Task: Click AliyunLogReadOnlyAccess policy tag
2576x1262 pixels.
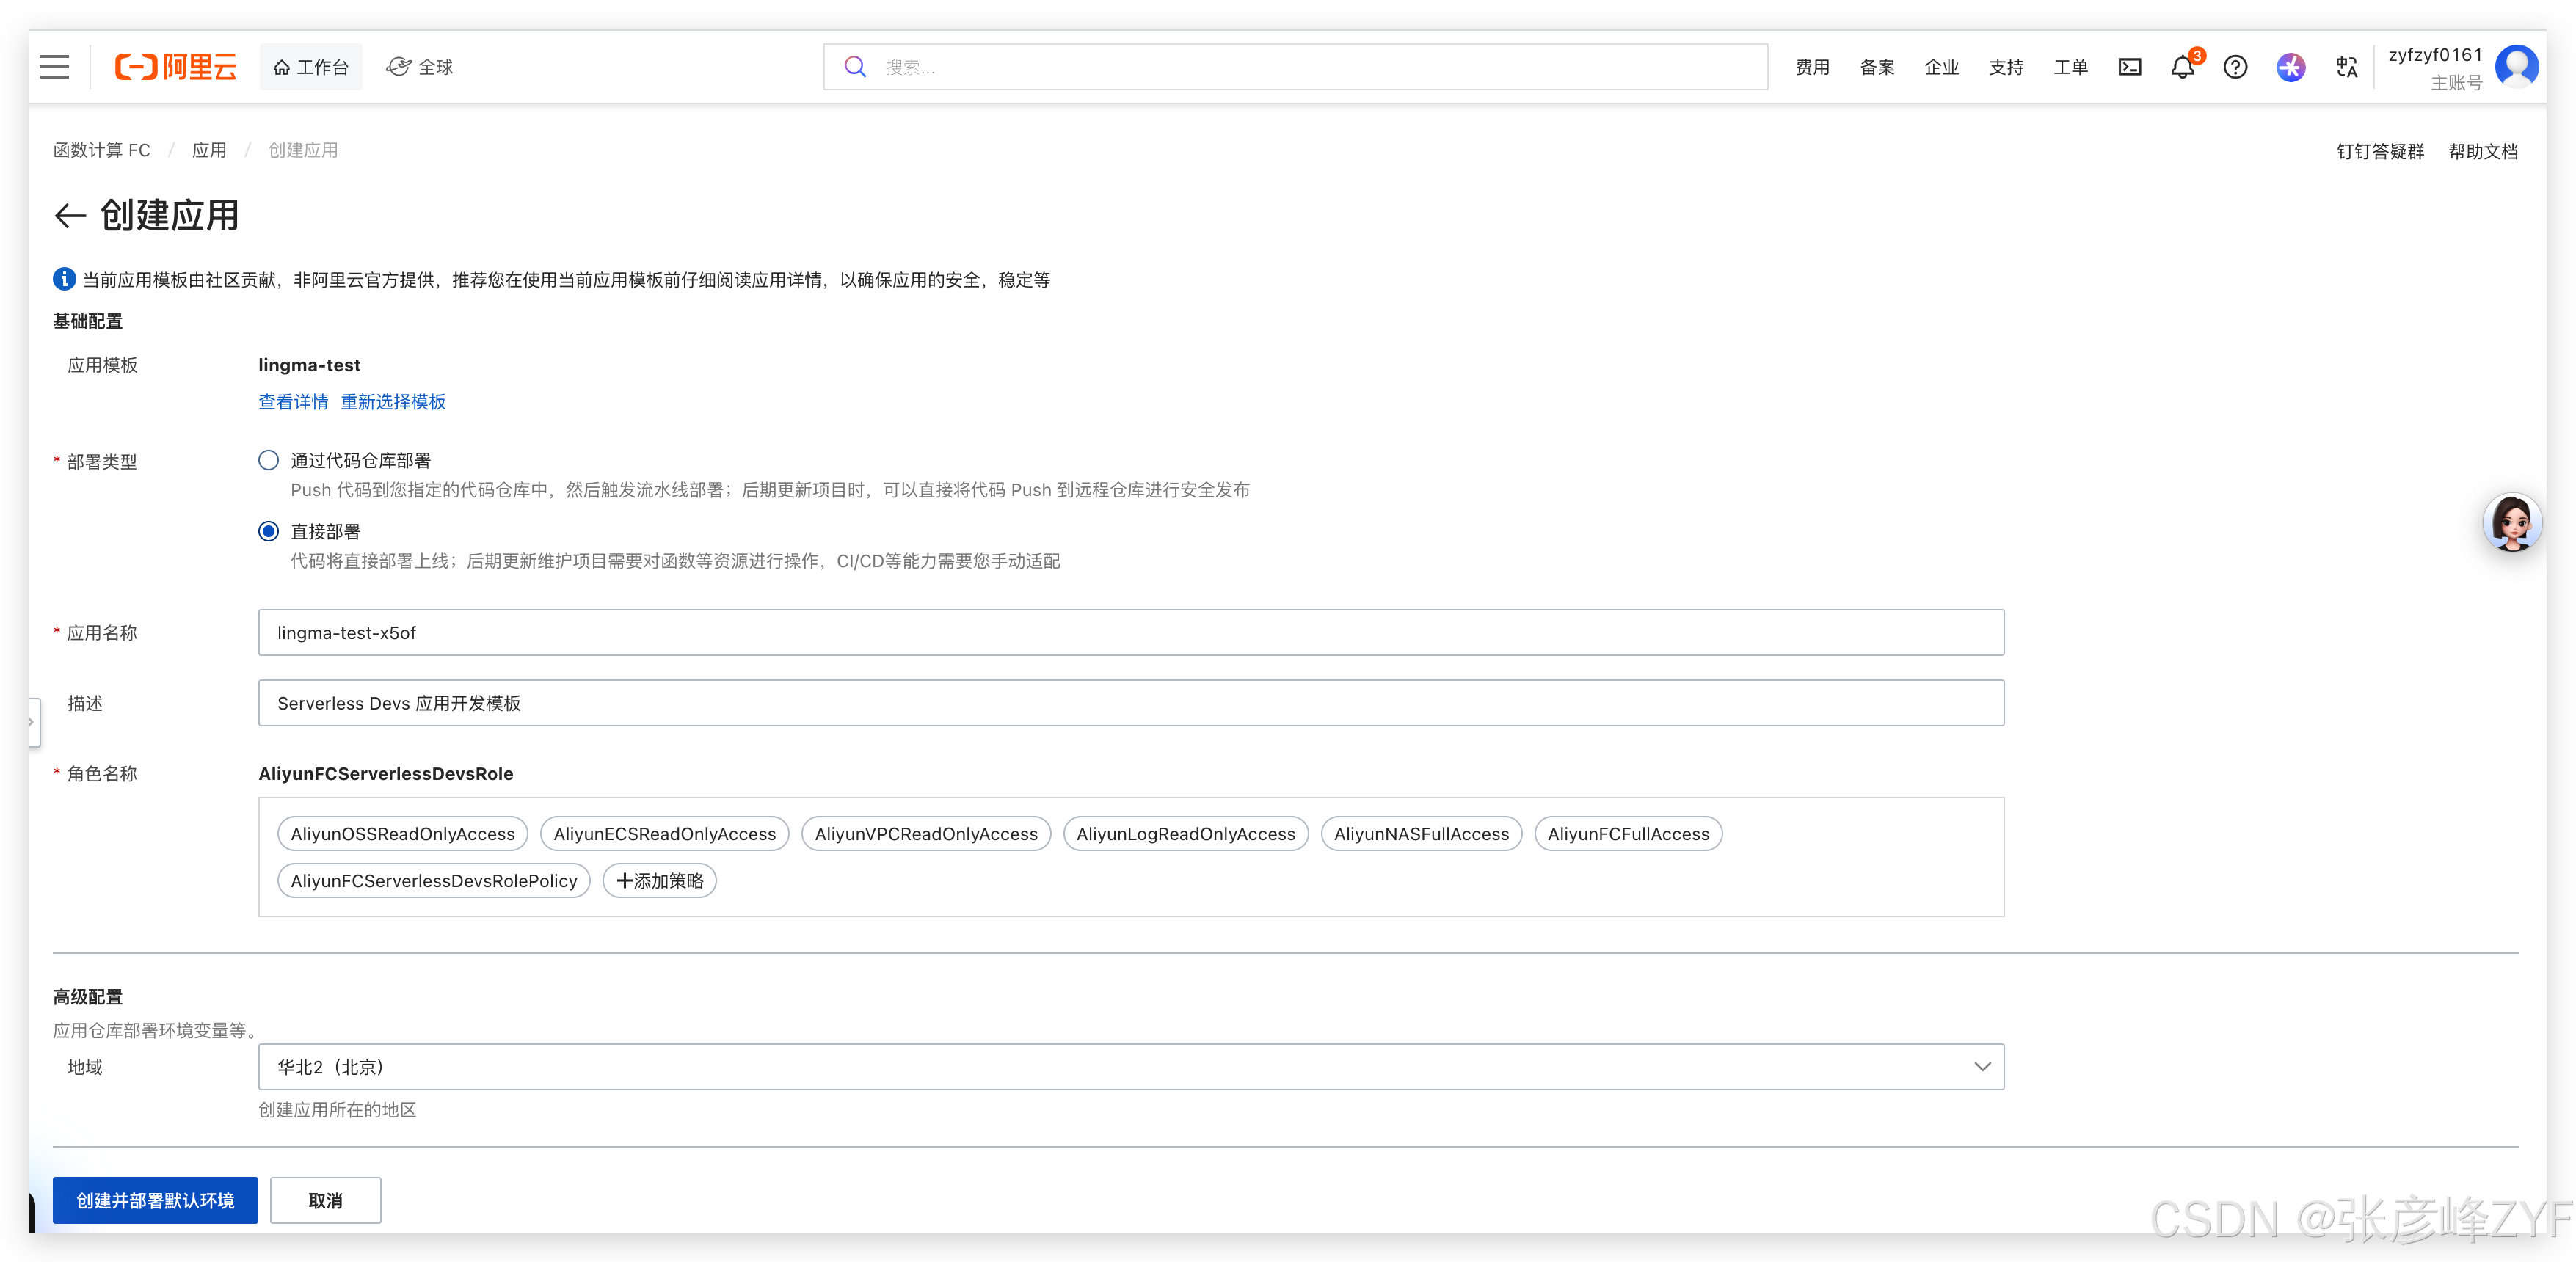Action: tap(1185, 834)
